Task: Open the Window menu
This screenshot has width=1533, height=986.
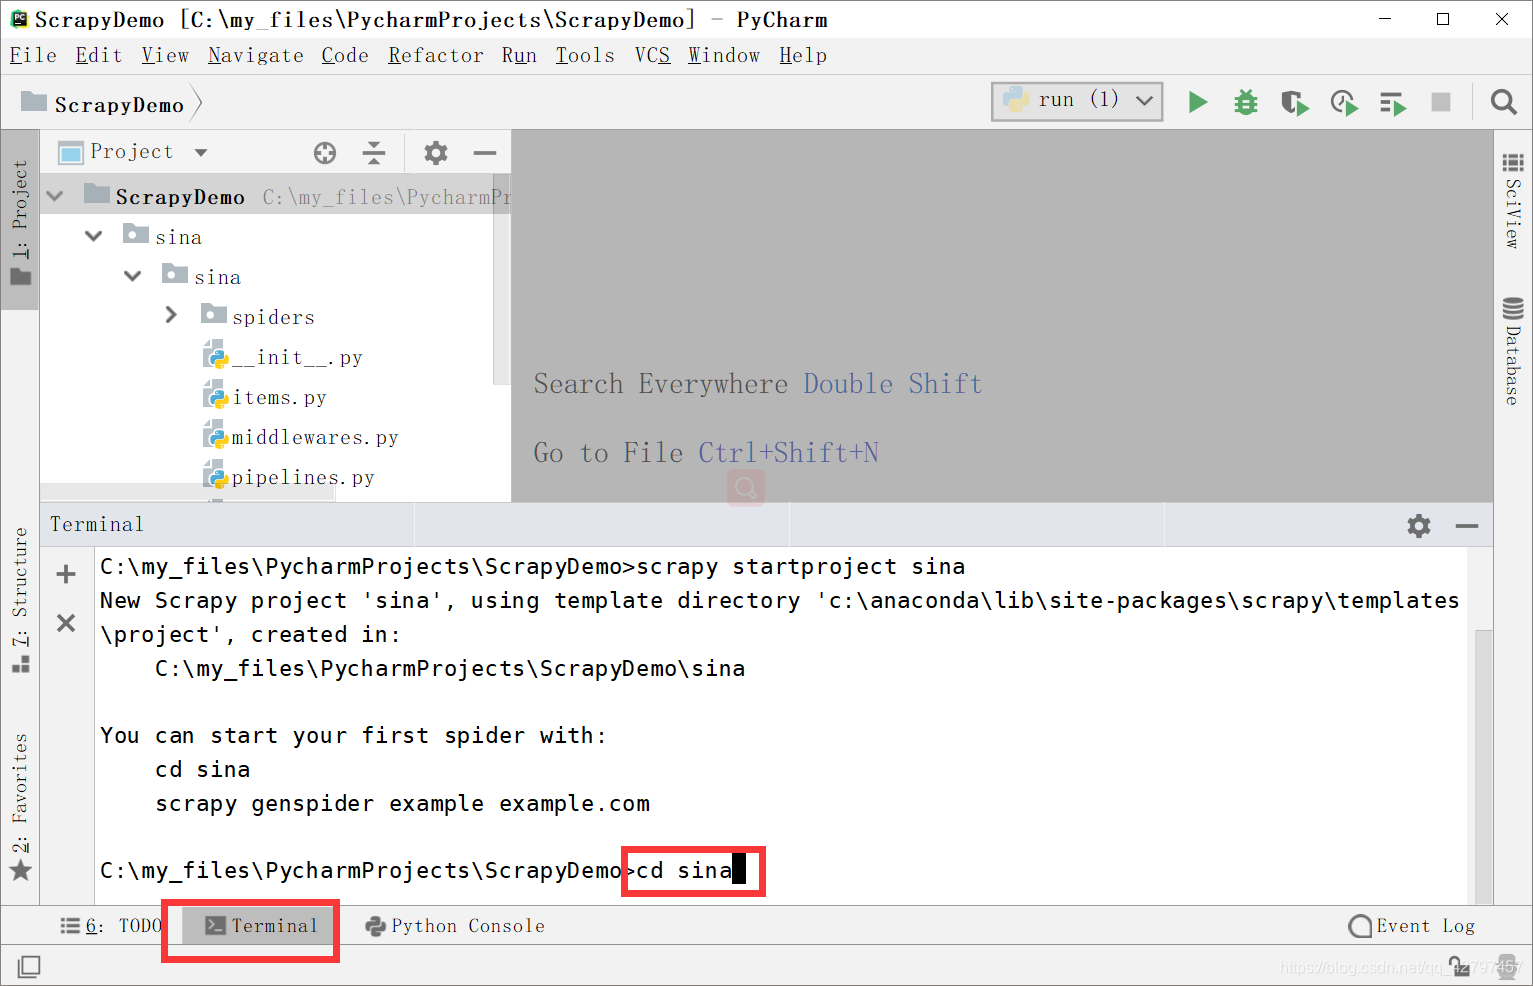Action: click(724, 55)
